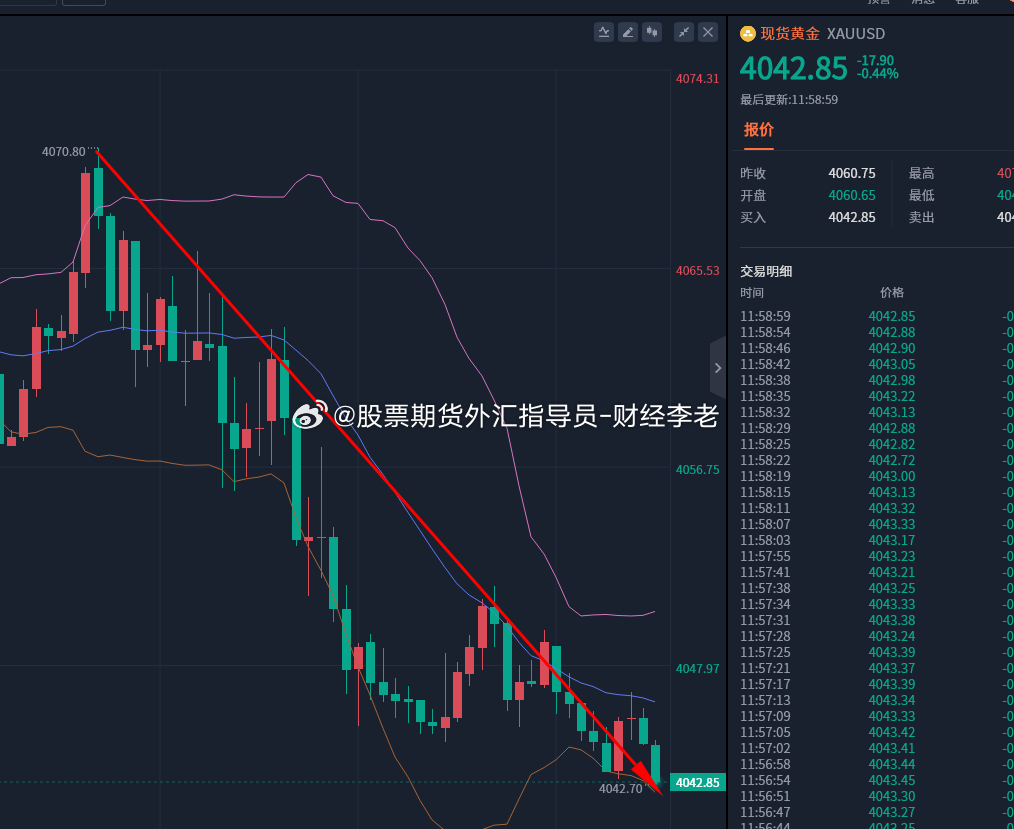The height and width of the screenshot is (829, 1014).
Task: Switch to the 报价 tab
Action: click(x=759, y=129)
